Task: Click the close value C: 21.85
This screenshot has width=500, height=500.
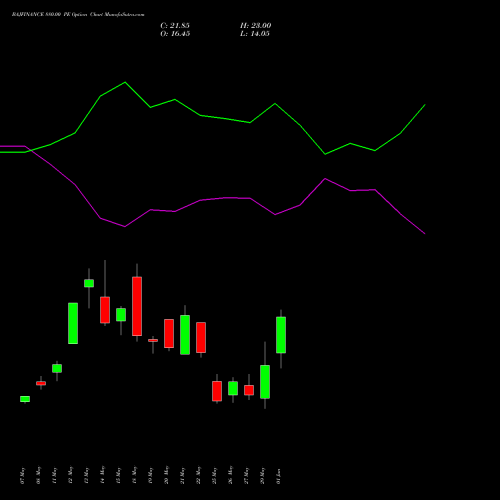Action: coord(175,25)
